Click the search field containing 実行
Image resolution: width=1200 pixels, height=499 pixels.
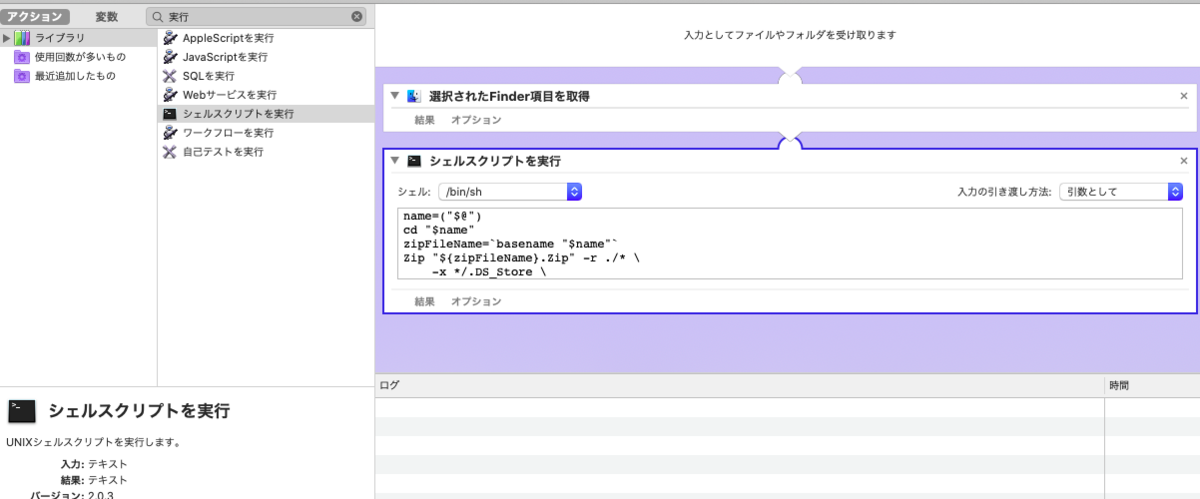[256, 17]
